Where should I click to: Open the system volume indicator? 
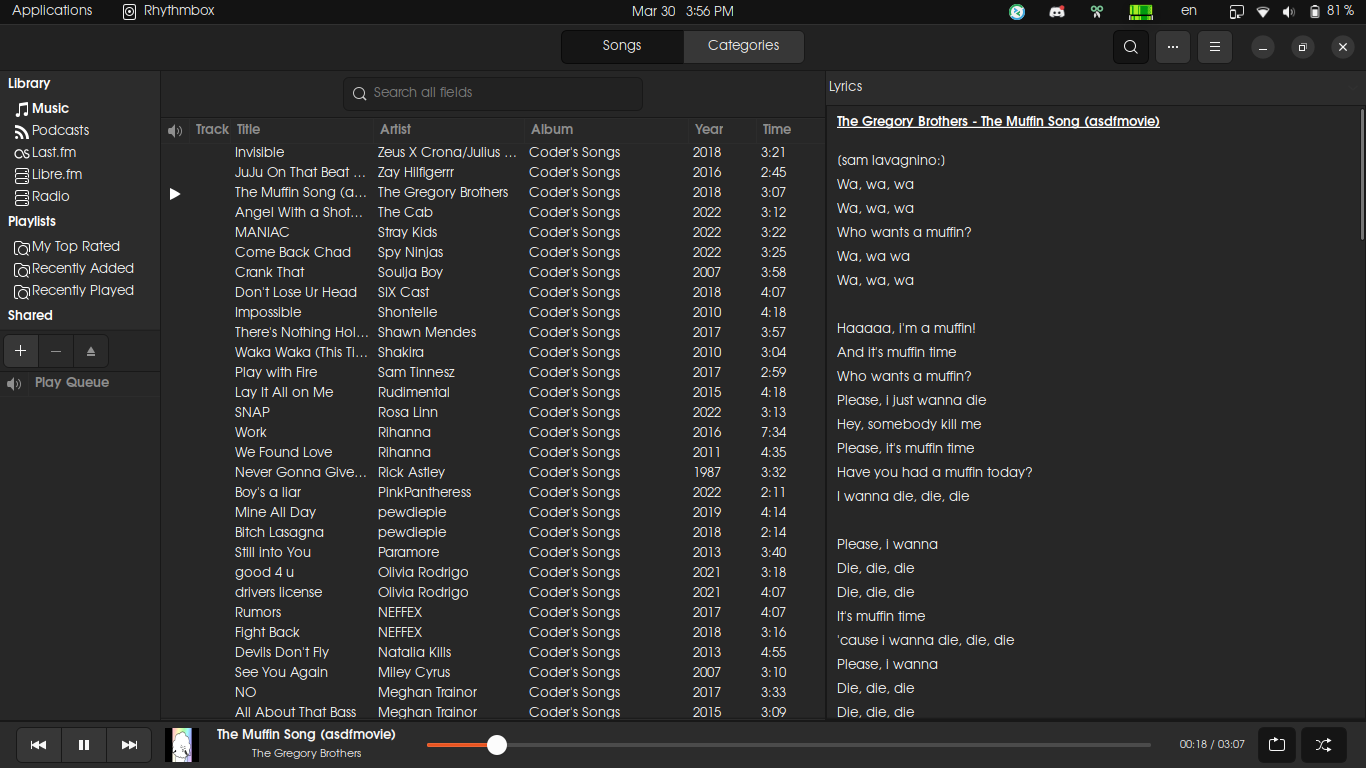click(1288, 12)
